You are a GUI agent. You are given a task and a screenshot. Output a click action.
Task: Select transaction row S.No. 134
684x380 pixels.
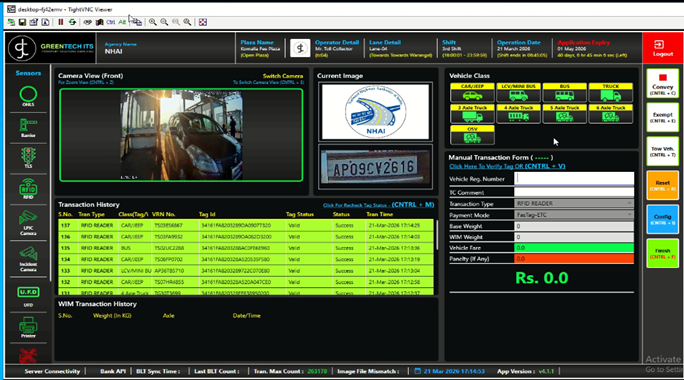(x=246, y=259)
